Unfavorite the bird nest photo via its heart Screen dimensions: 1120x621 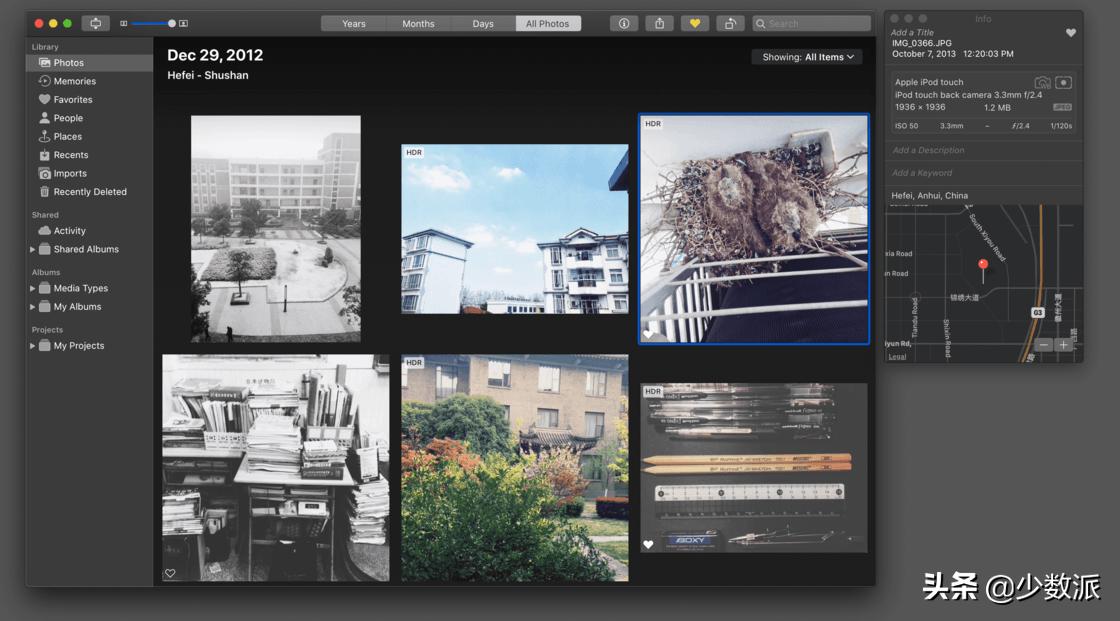[649, 334]
